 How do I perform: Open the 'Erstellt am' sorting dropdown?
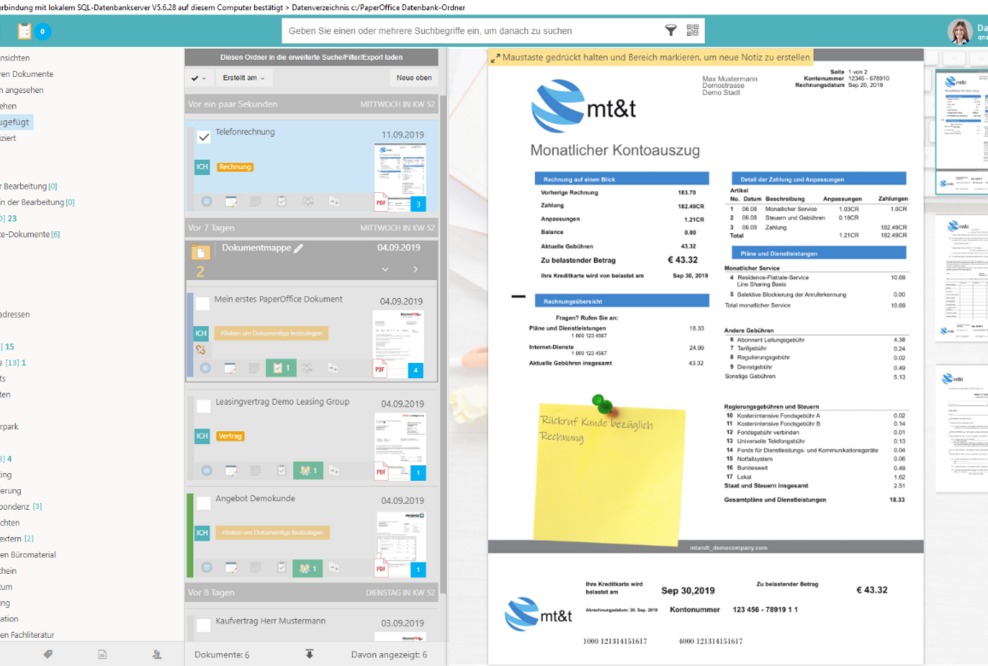click(245, 78)
